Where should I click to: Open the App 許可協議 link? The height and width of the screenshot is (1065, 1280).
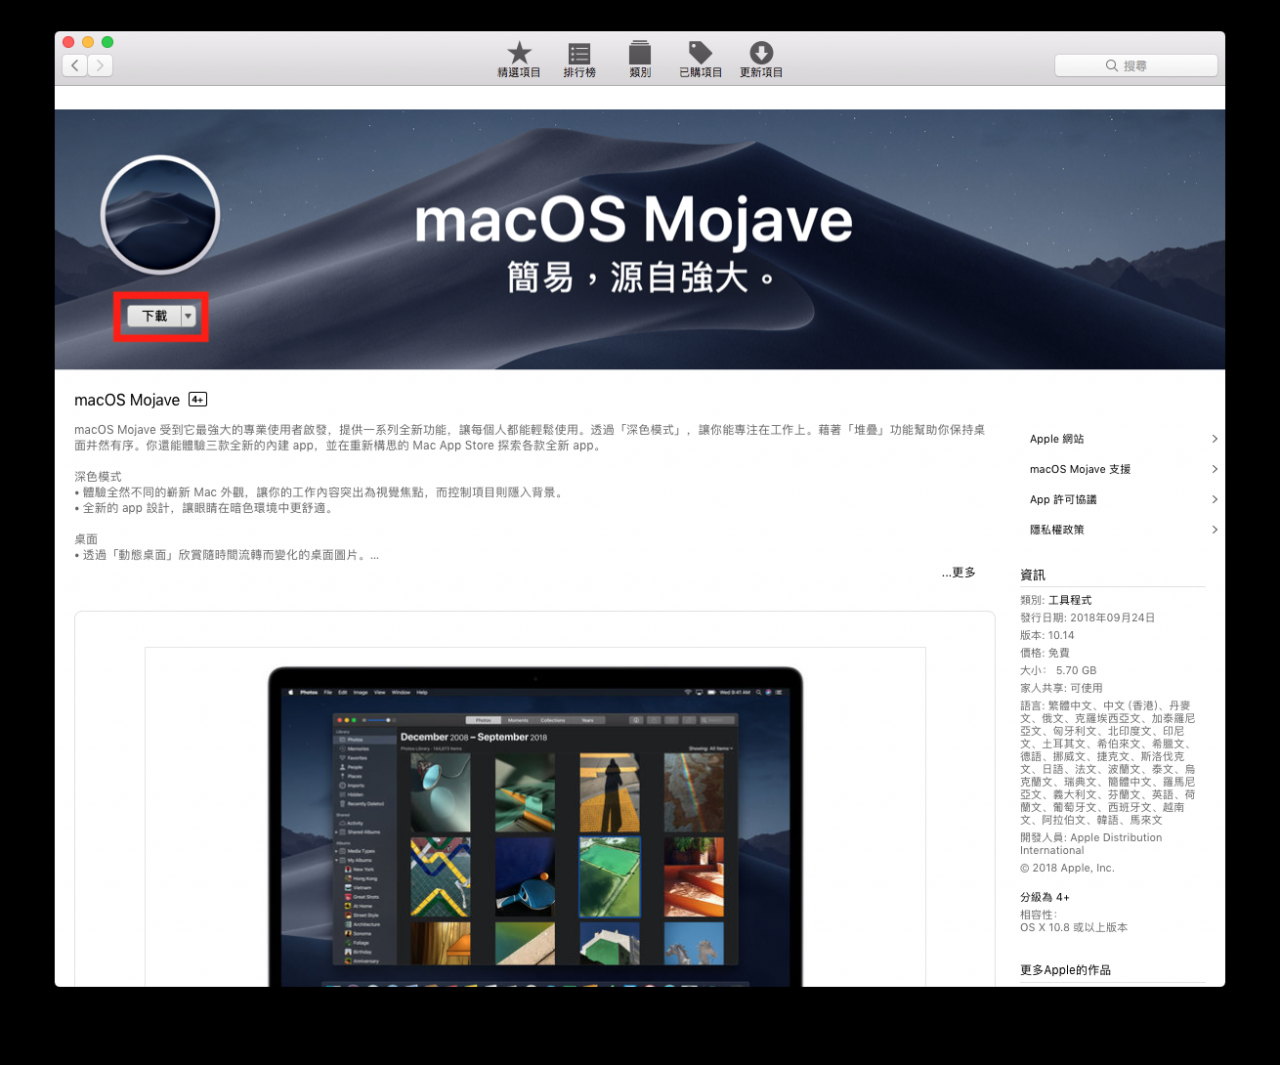click(x=1063, y=499)
